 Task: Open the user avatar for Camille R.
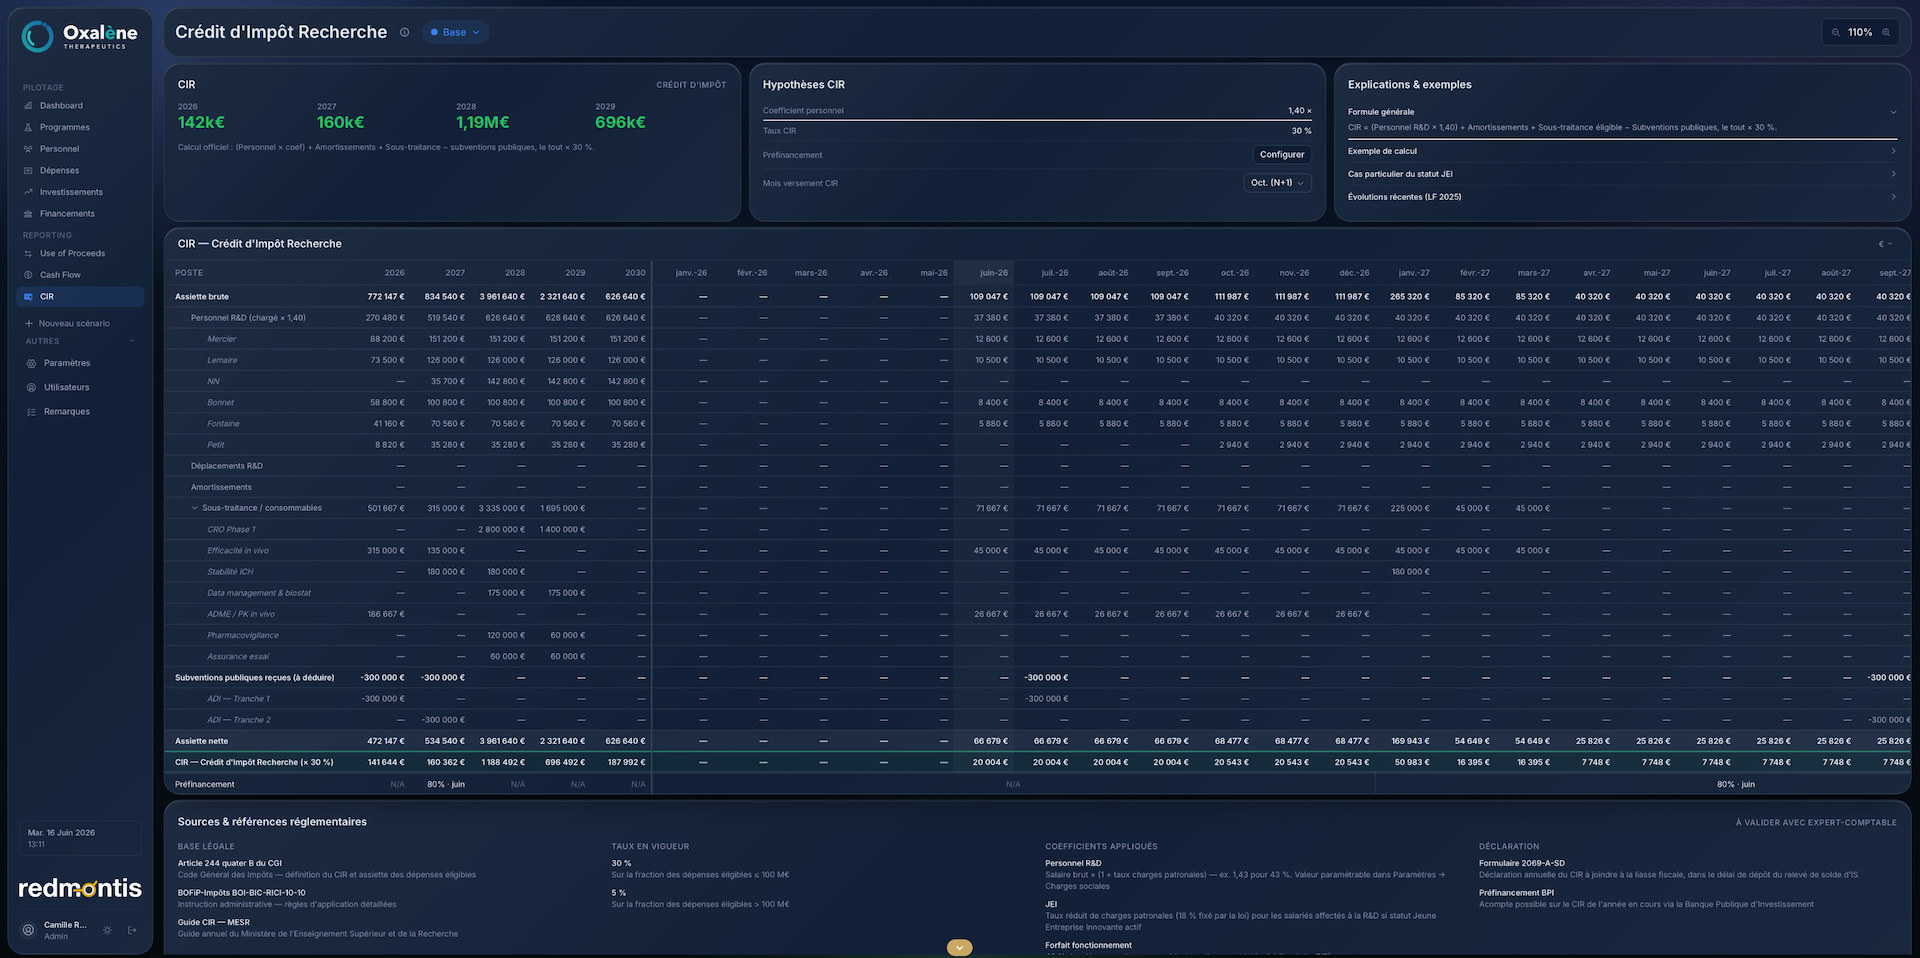click(x=28, y=930)
